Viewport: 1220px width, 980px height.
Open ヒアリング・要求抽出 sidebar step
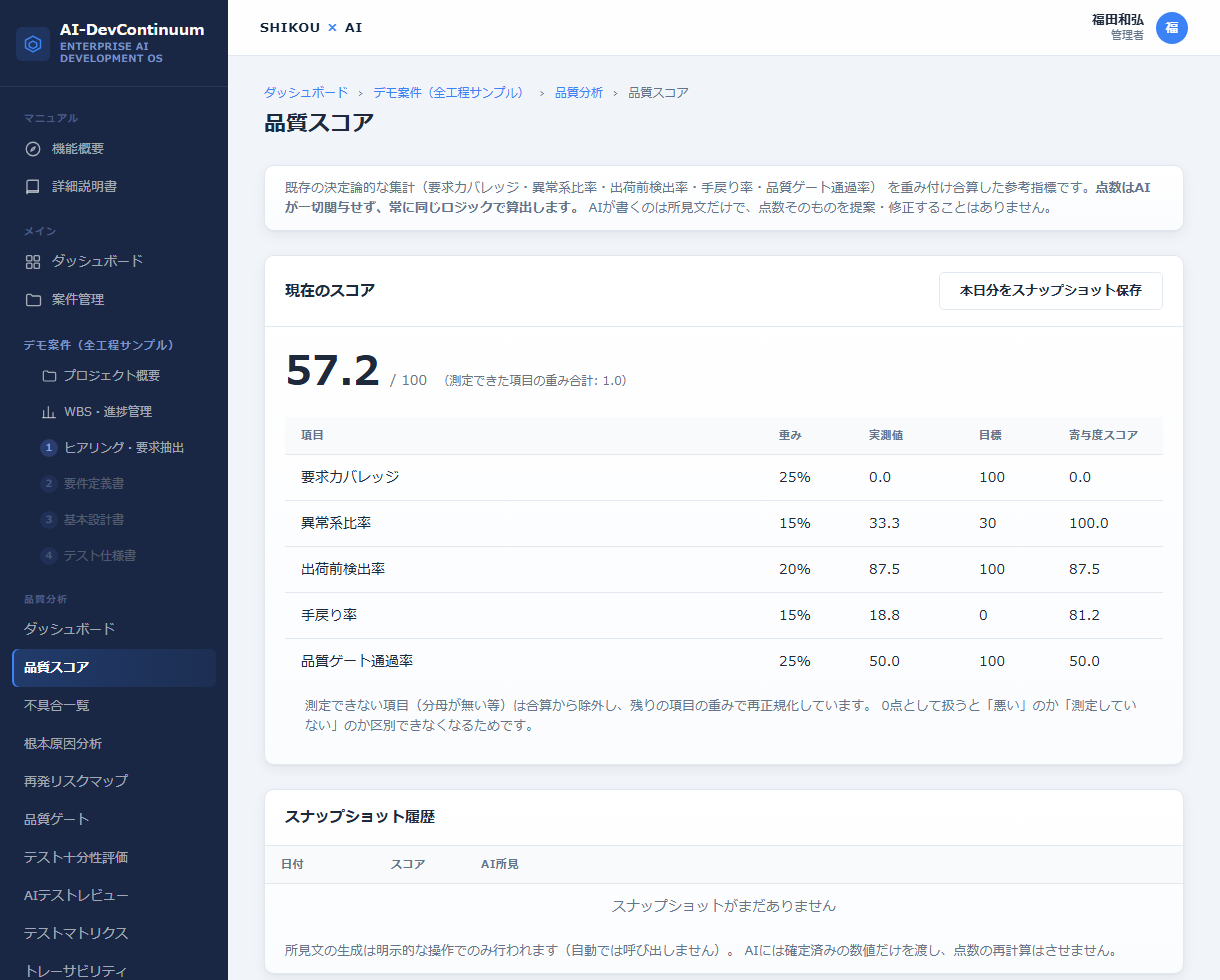click(x=122, y=448)
